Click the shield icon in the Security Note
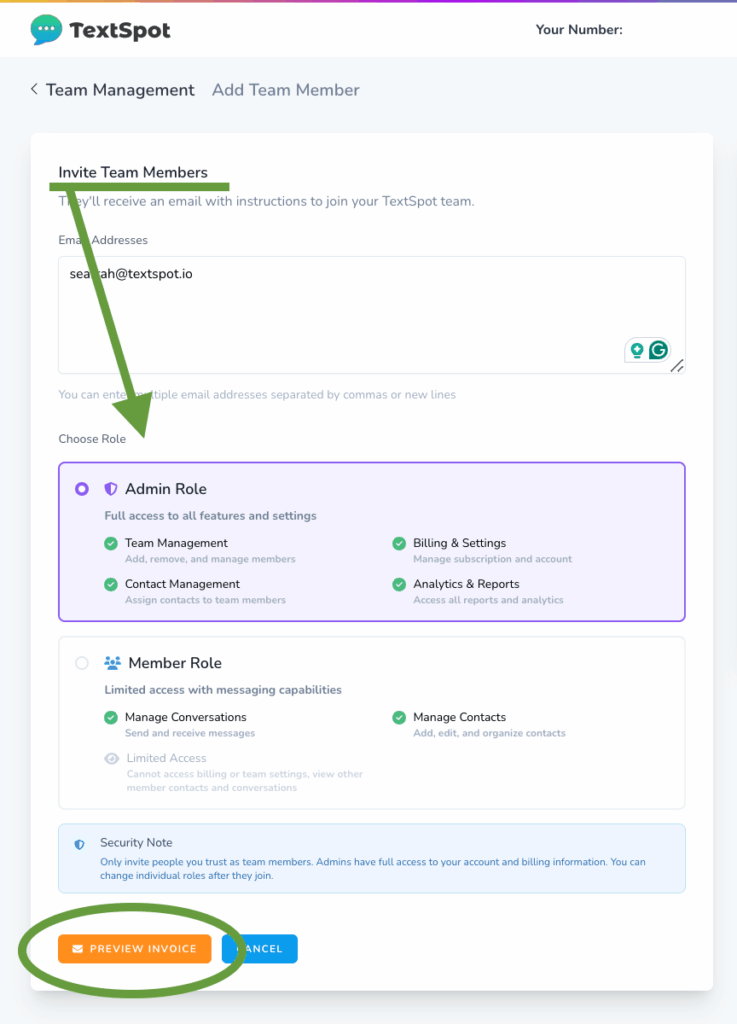 pyautogui.click(x=80, y=844)
